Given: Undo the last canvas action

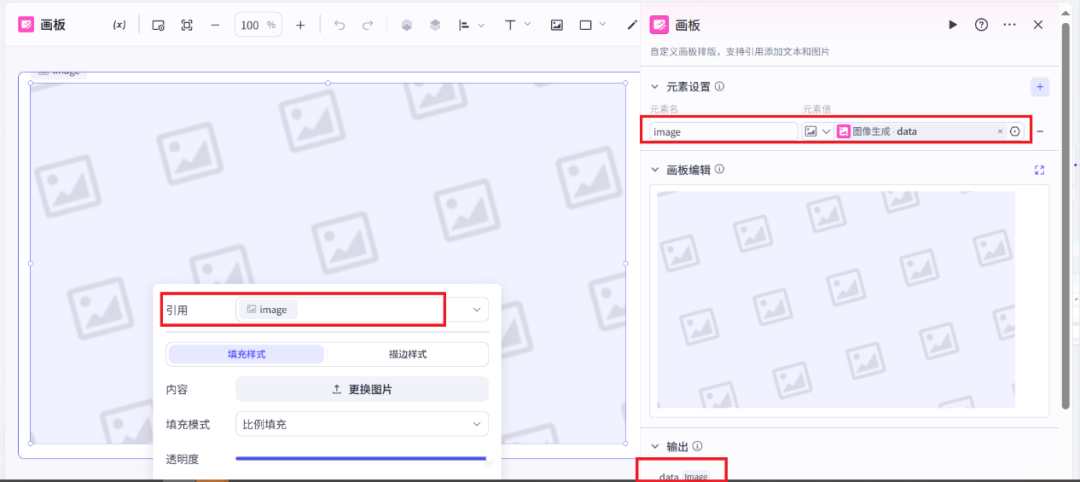Looking at the screenshot, I should [x=339, y=25].
